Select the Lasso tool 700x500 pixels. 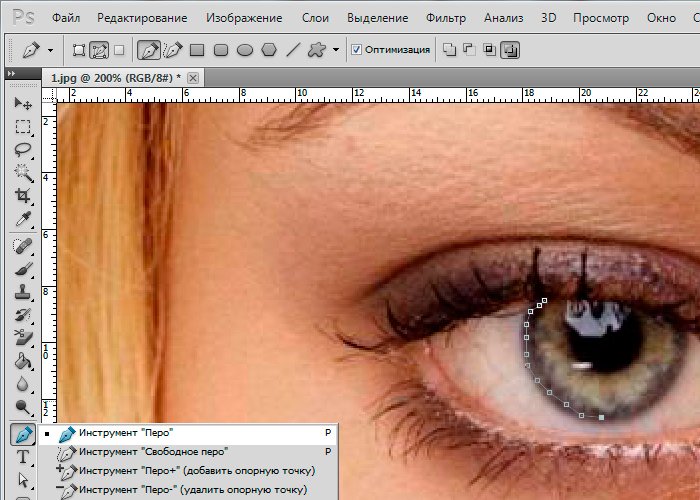[22, 150]
